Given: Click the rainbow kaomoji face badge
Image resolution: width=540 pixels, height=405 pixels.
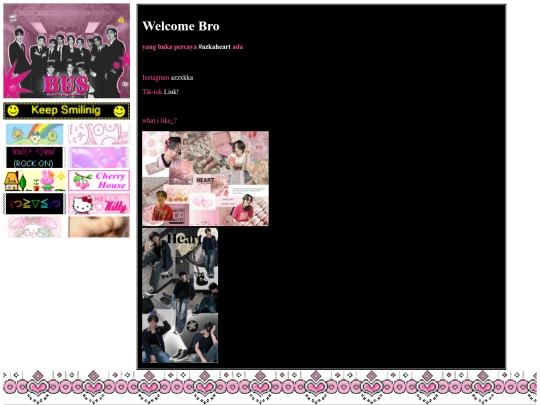Looking at the screenshot, I should pos(34,204).
